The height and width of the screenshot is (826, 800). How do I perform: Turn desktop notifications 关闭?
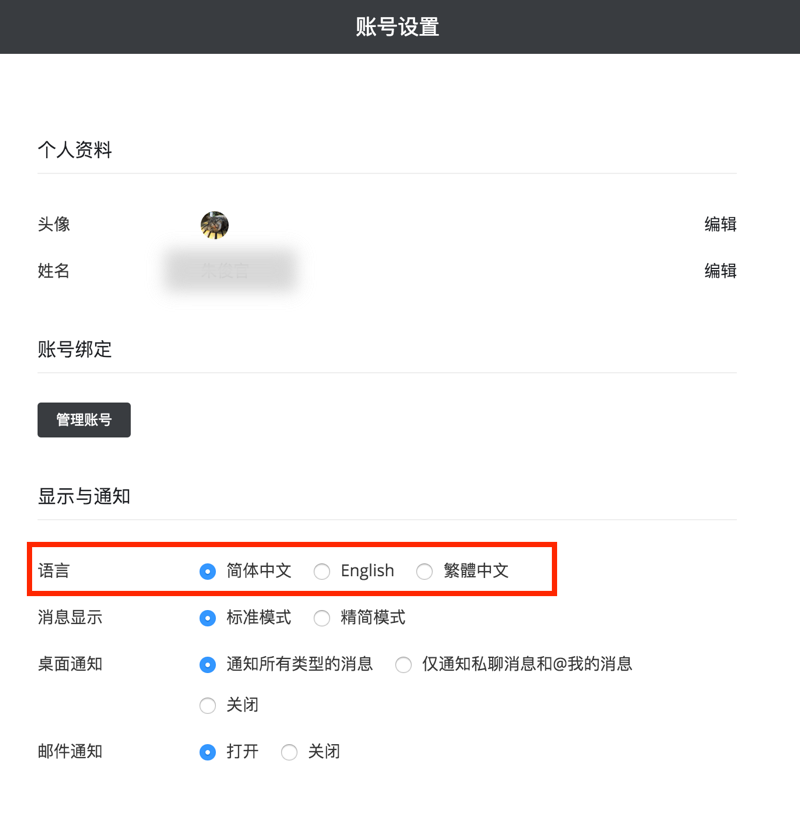coord(208,705)
